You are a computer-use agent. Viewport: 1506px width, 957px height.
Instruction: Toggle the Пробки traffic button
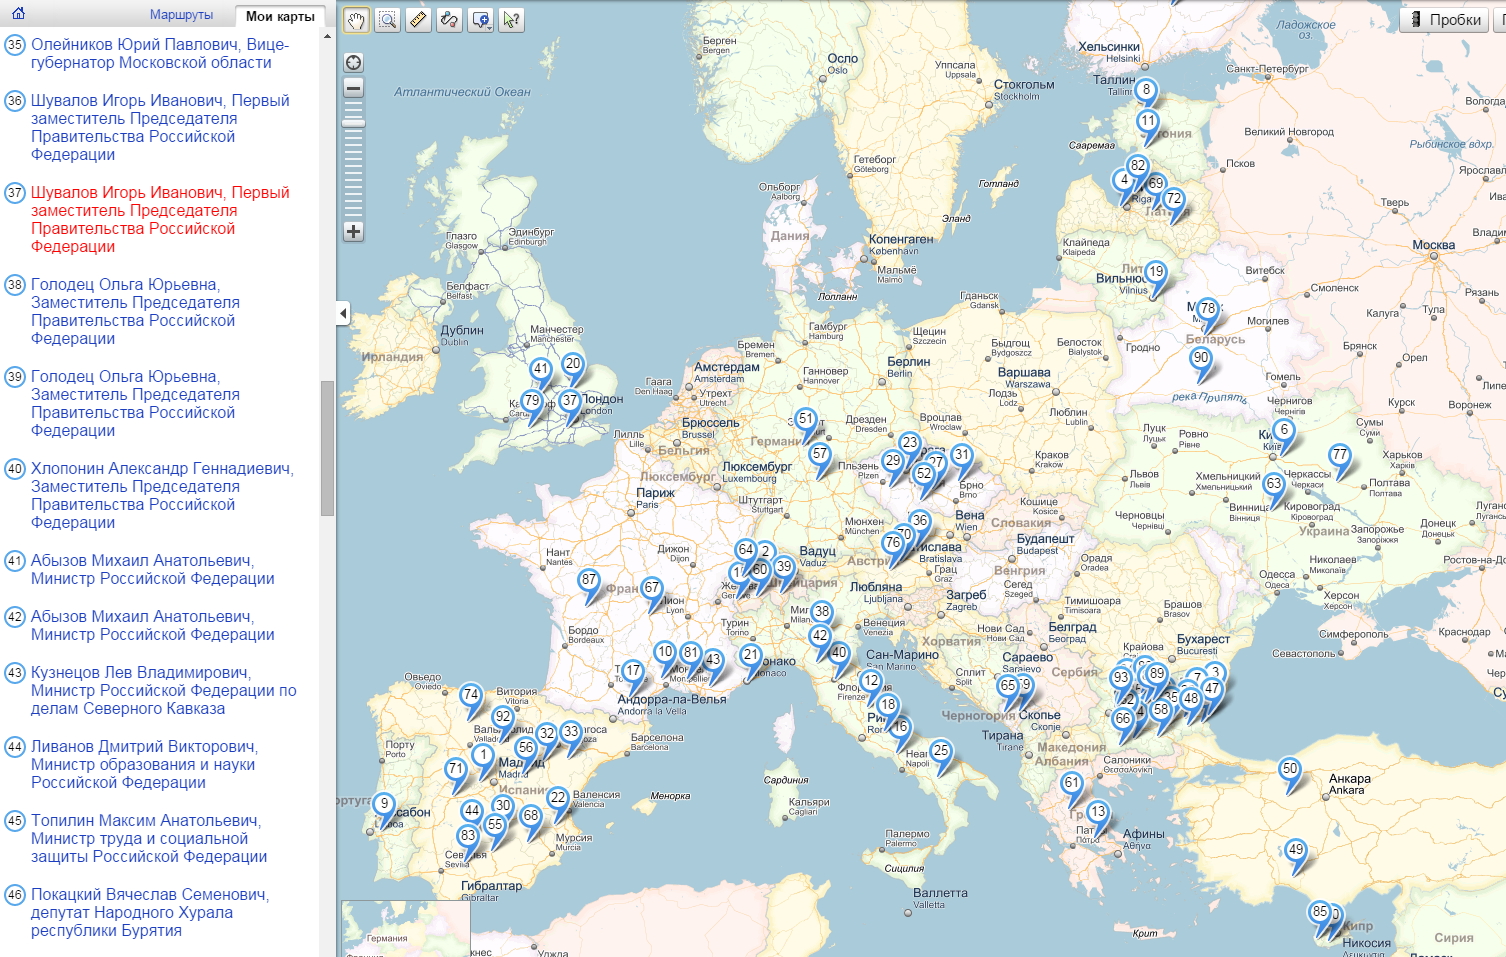click(x=1444, y=19)
